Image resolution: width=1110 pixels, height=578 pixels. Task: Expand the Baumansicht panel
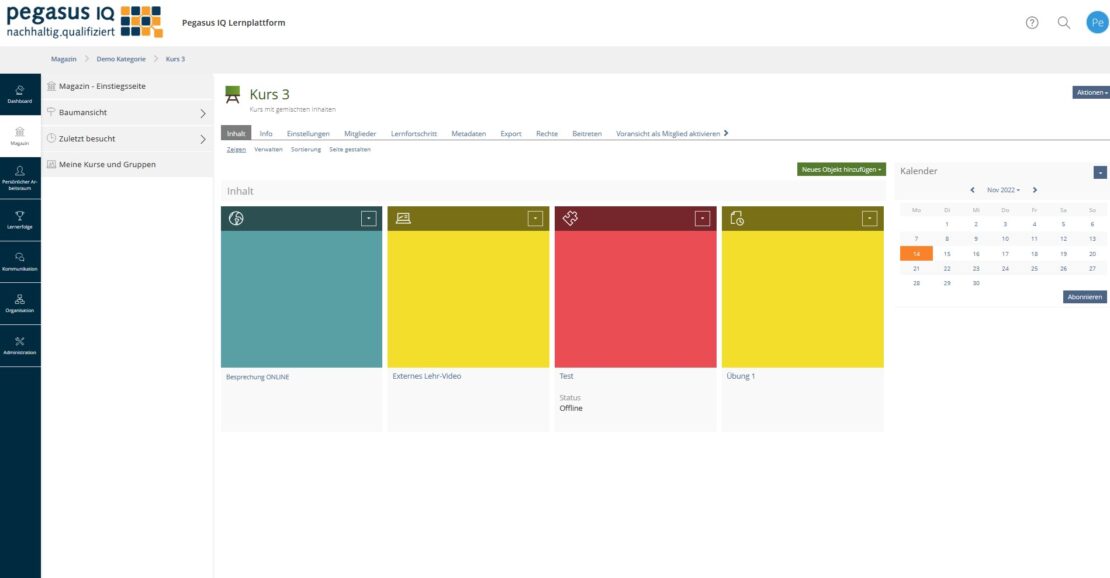coord(202,113)
